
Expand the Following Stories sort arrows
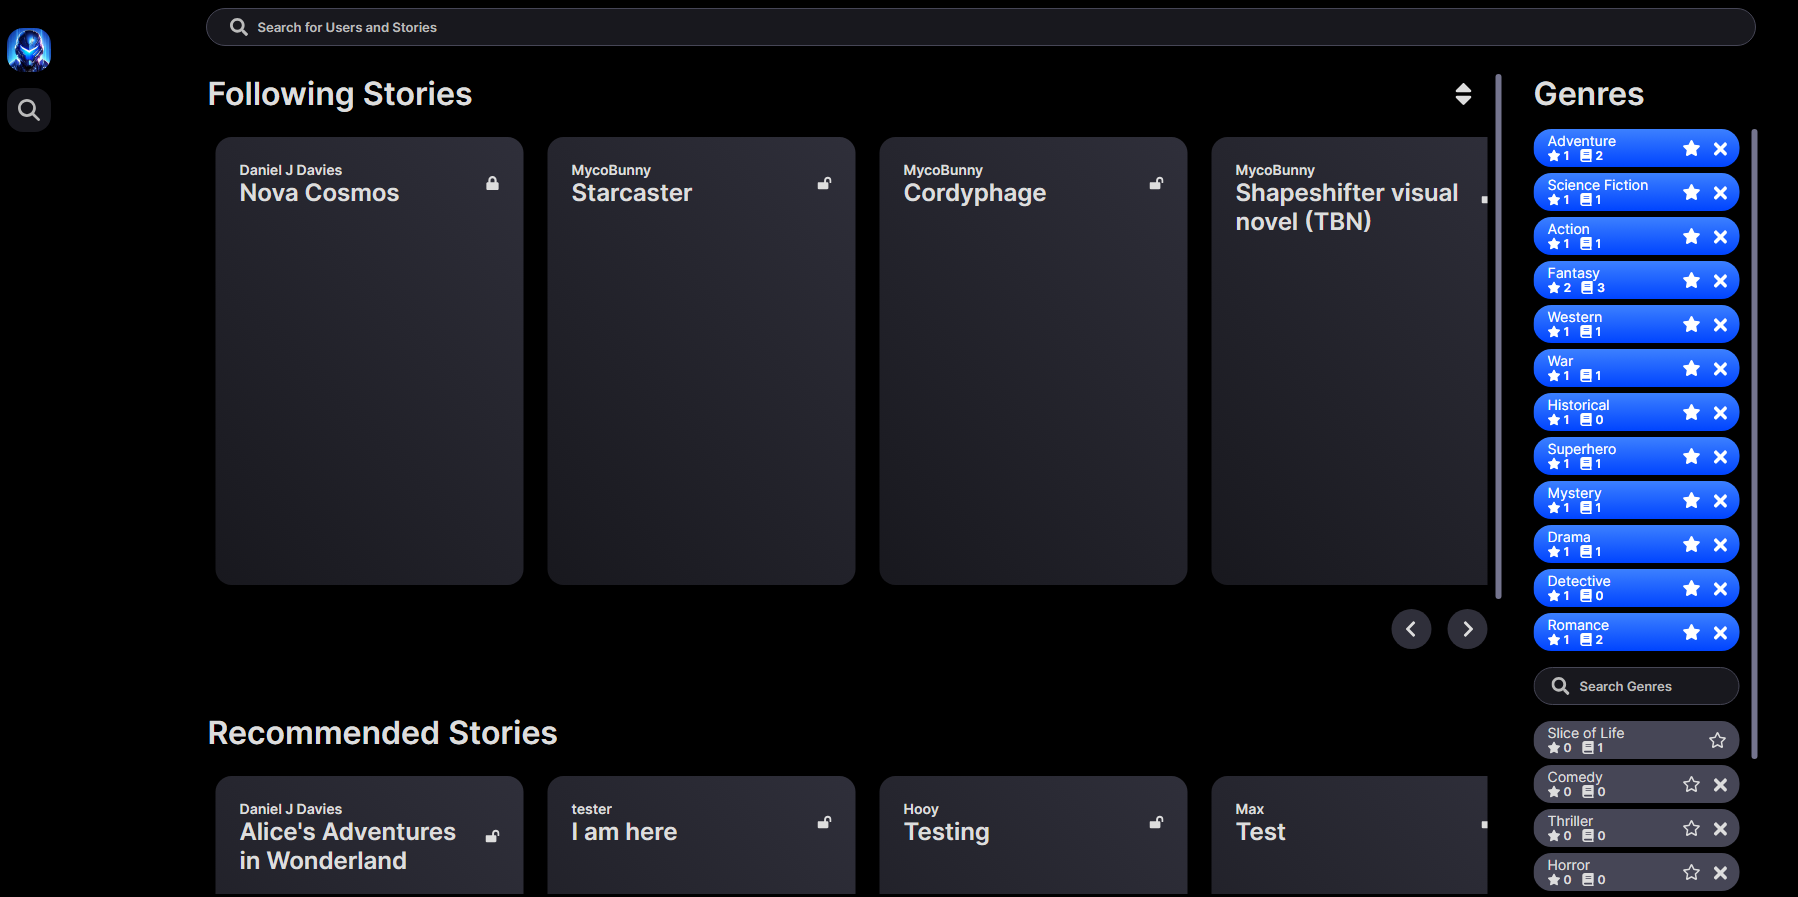1463,94
